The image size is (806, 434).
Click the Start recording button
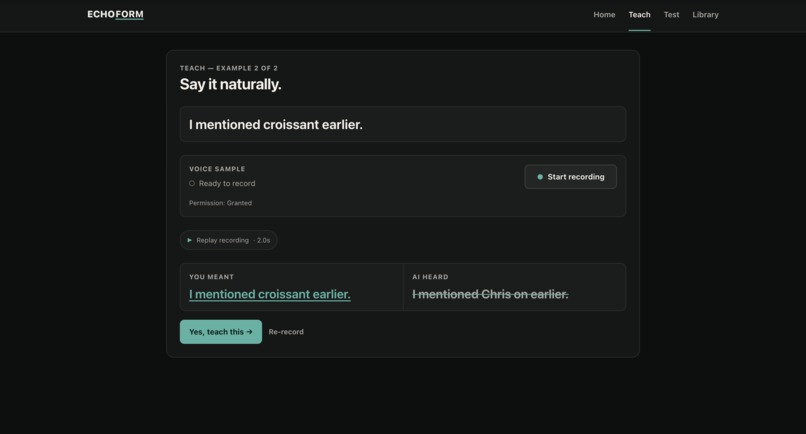pyautogui.click(x=571, y=177)
